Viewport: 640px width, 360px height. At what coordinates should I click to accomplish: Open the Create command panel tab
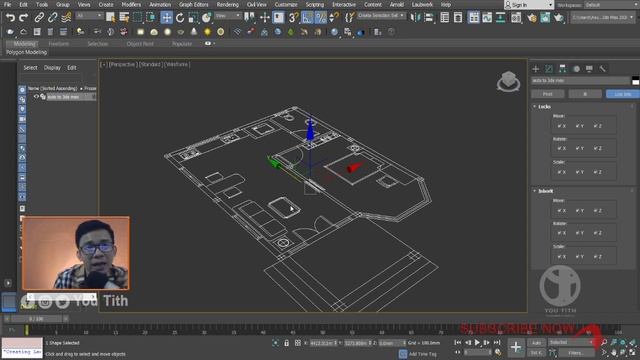536,69
